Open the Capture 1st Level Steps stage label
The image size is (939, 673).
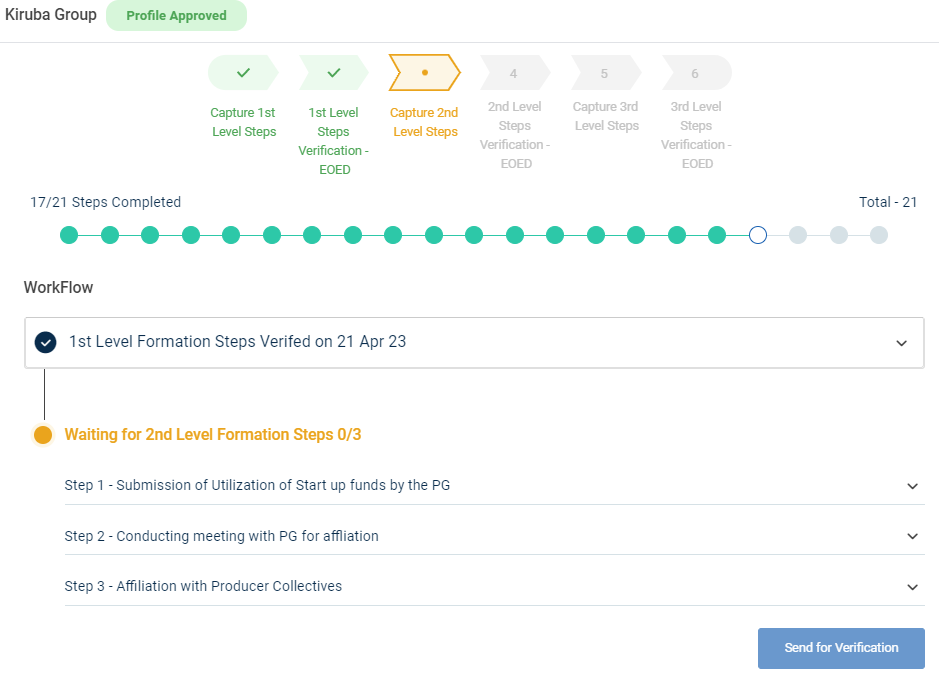click(243, 122)
